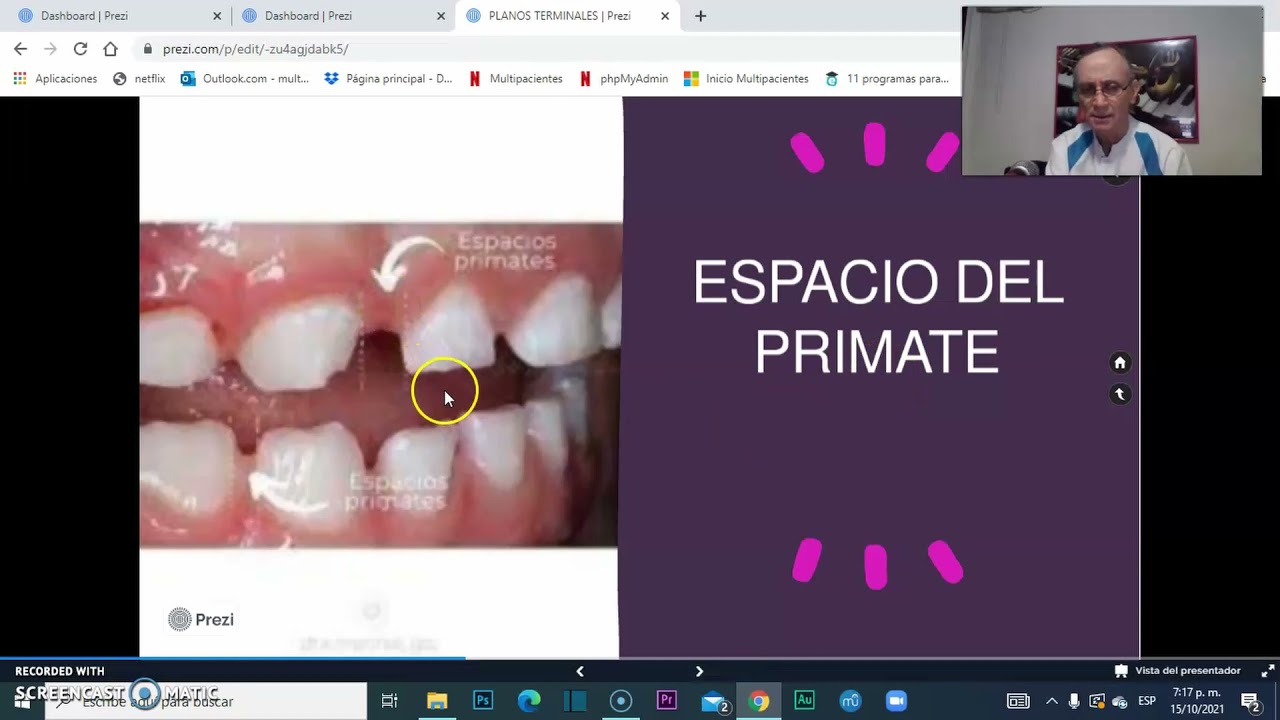This screenshot has width=1280, height=720.
Task: Click the Prezi back step icon
Action: [1120, 394]
